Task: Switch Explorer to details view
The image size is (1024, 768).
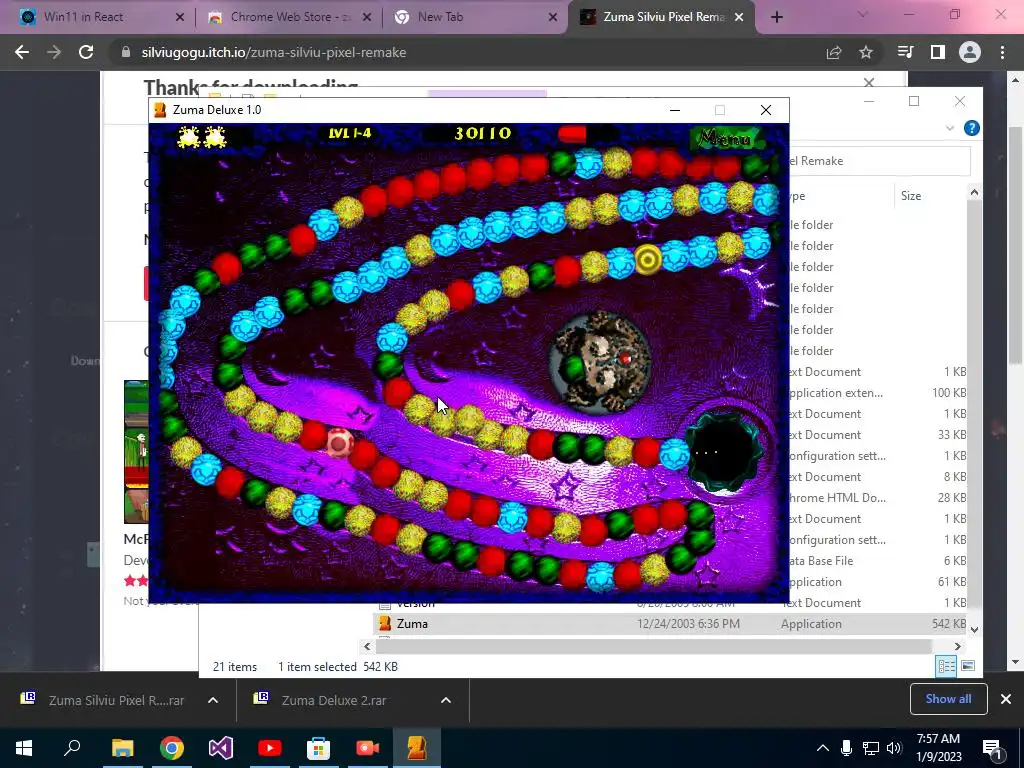Action: pyautogui.click(x=946, y=666)
